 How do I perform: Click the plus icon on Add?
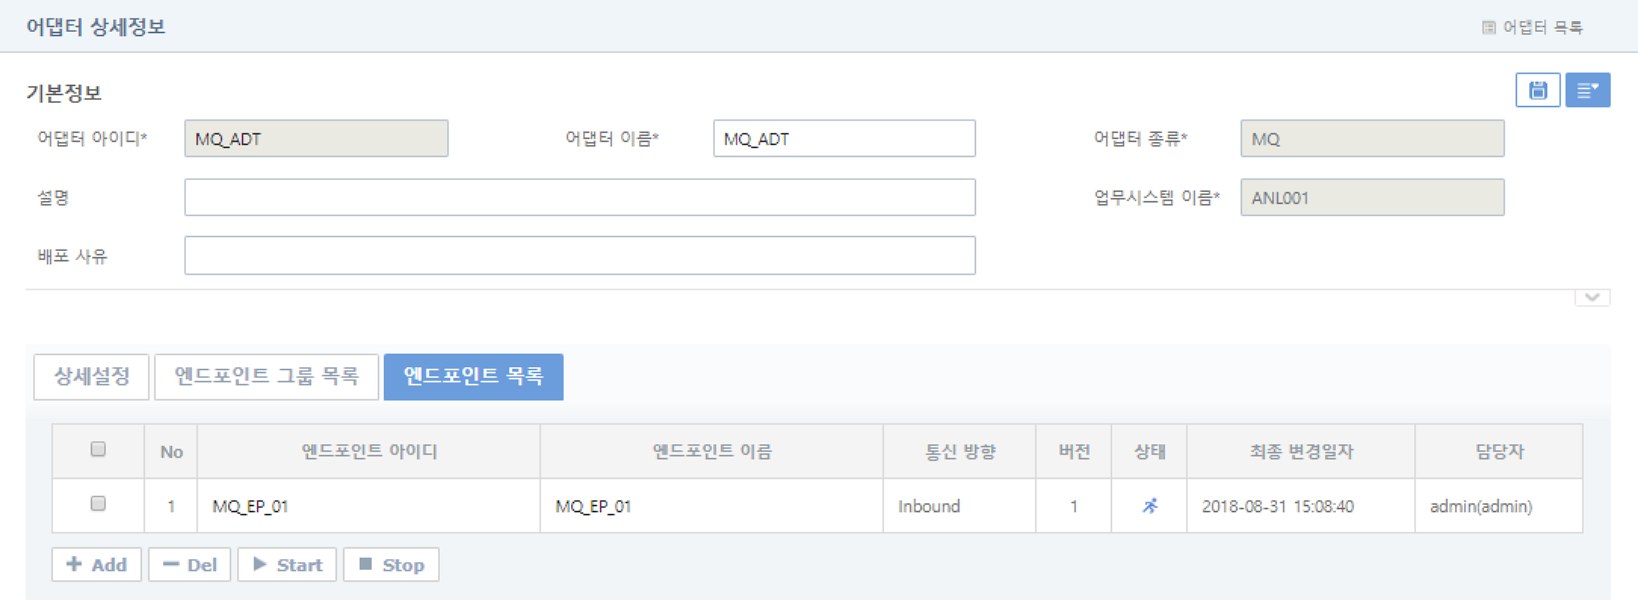(x=74, y=565)
